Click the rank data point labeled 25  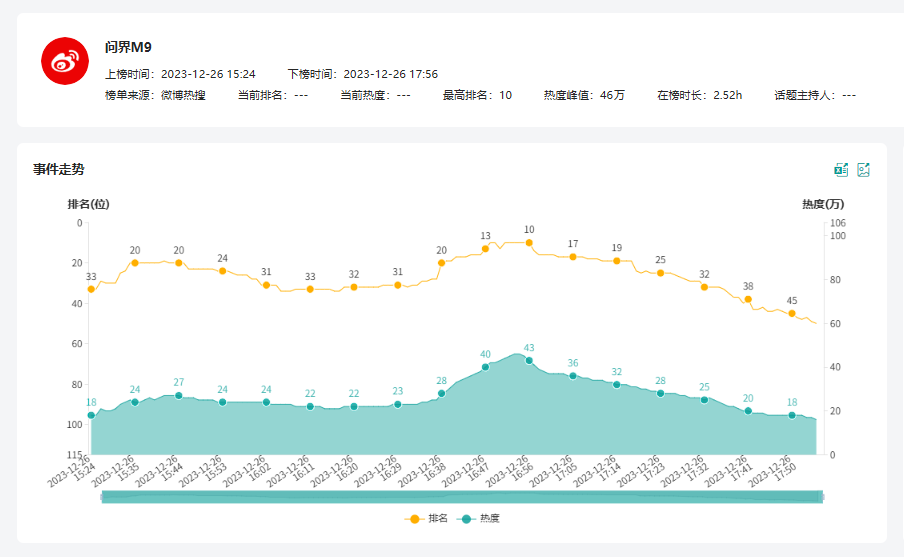click(660, 273)
